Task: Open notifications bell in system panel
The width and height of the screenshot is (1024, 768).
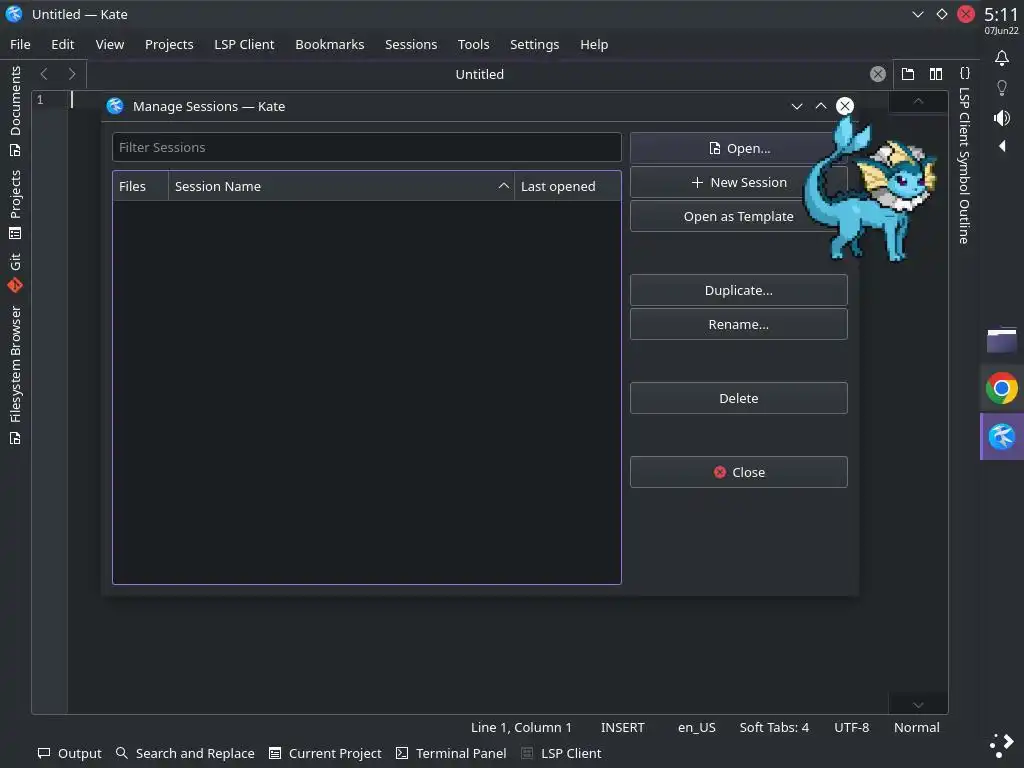Action: pyautogui.click(x=1002, y=58)
